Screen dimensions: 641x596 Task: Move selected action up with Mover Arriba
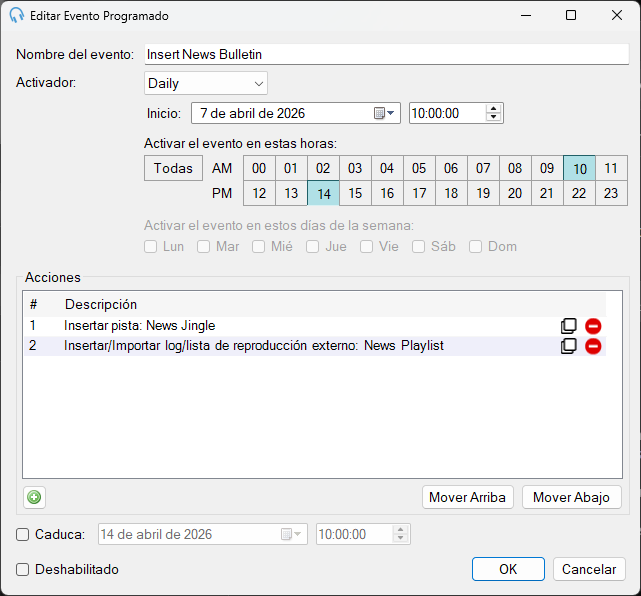click(x=468, y=497)
